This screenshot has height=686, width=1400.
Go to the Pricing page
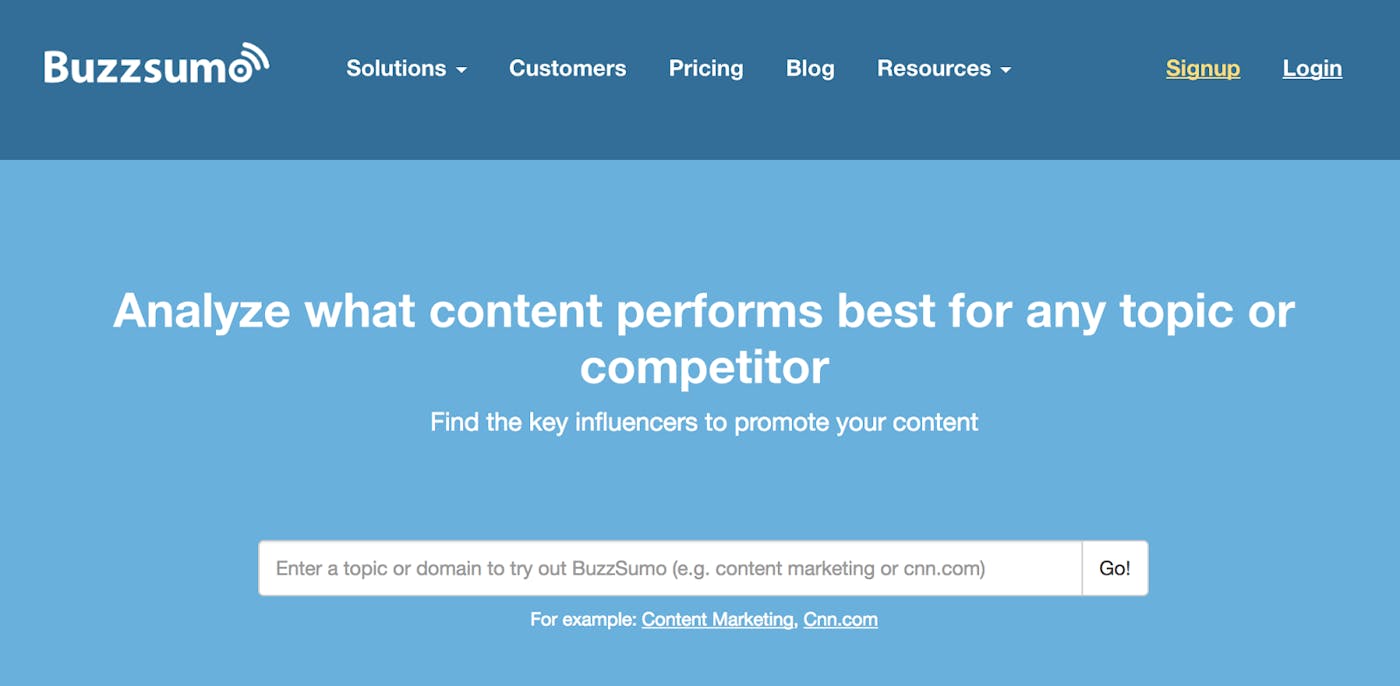point(706,68)
